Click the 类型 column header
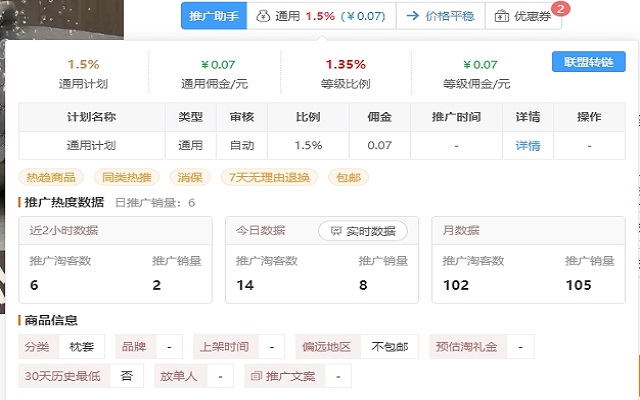 click(x=191, y=117)
